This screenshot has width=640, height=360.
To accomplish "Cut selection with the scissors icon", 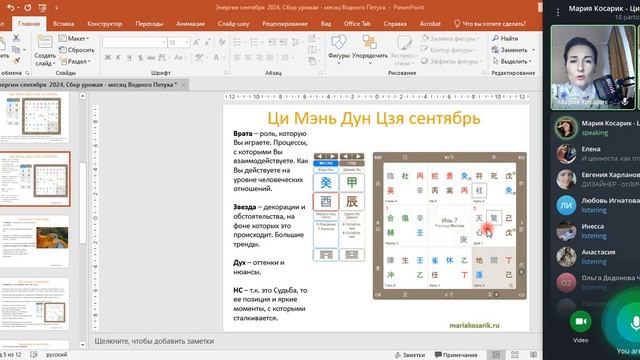I will click(16, 38).
